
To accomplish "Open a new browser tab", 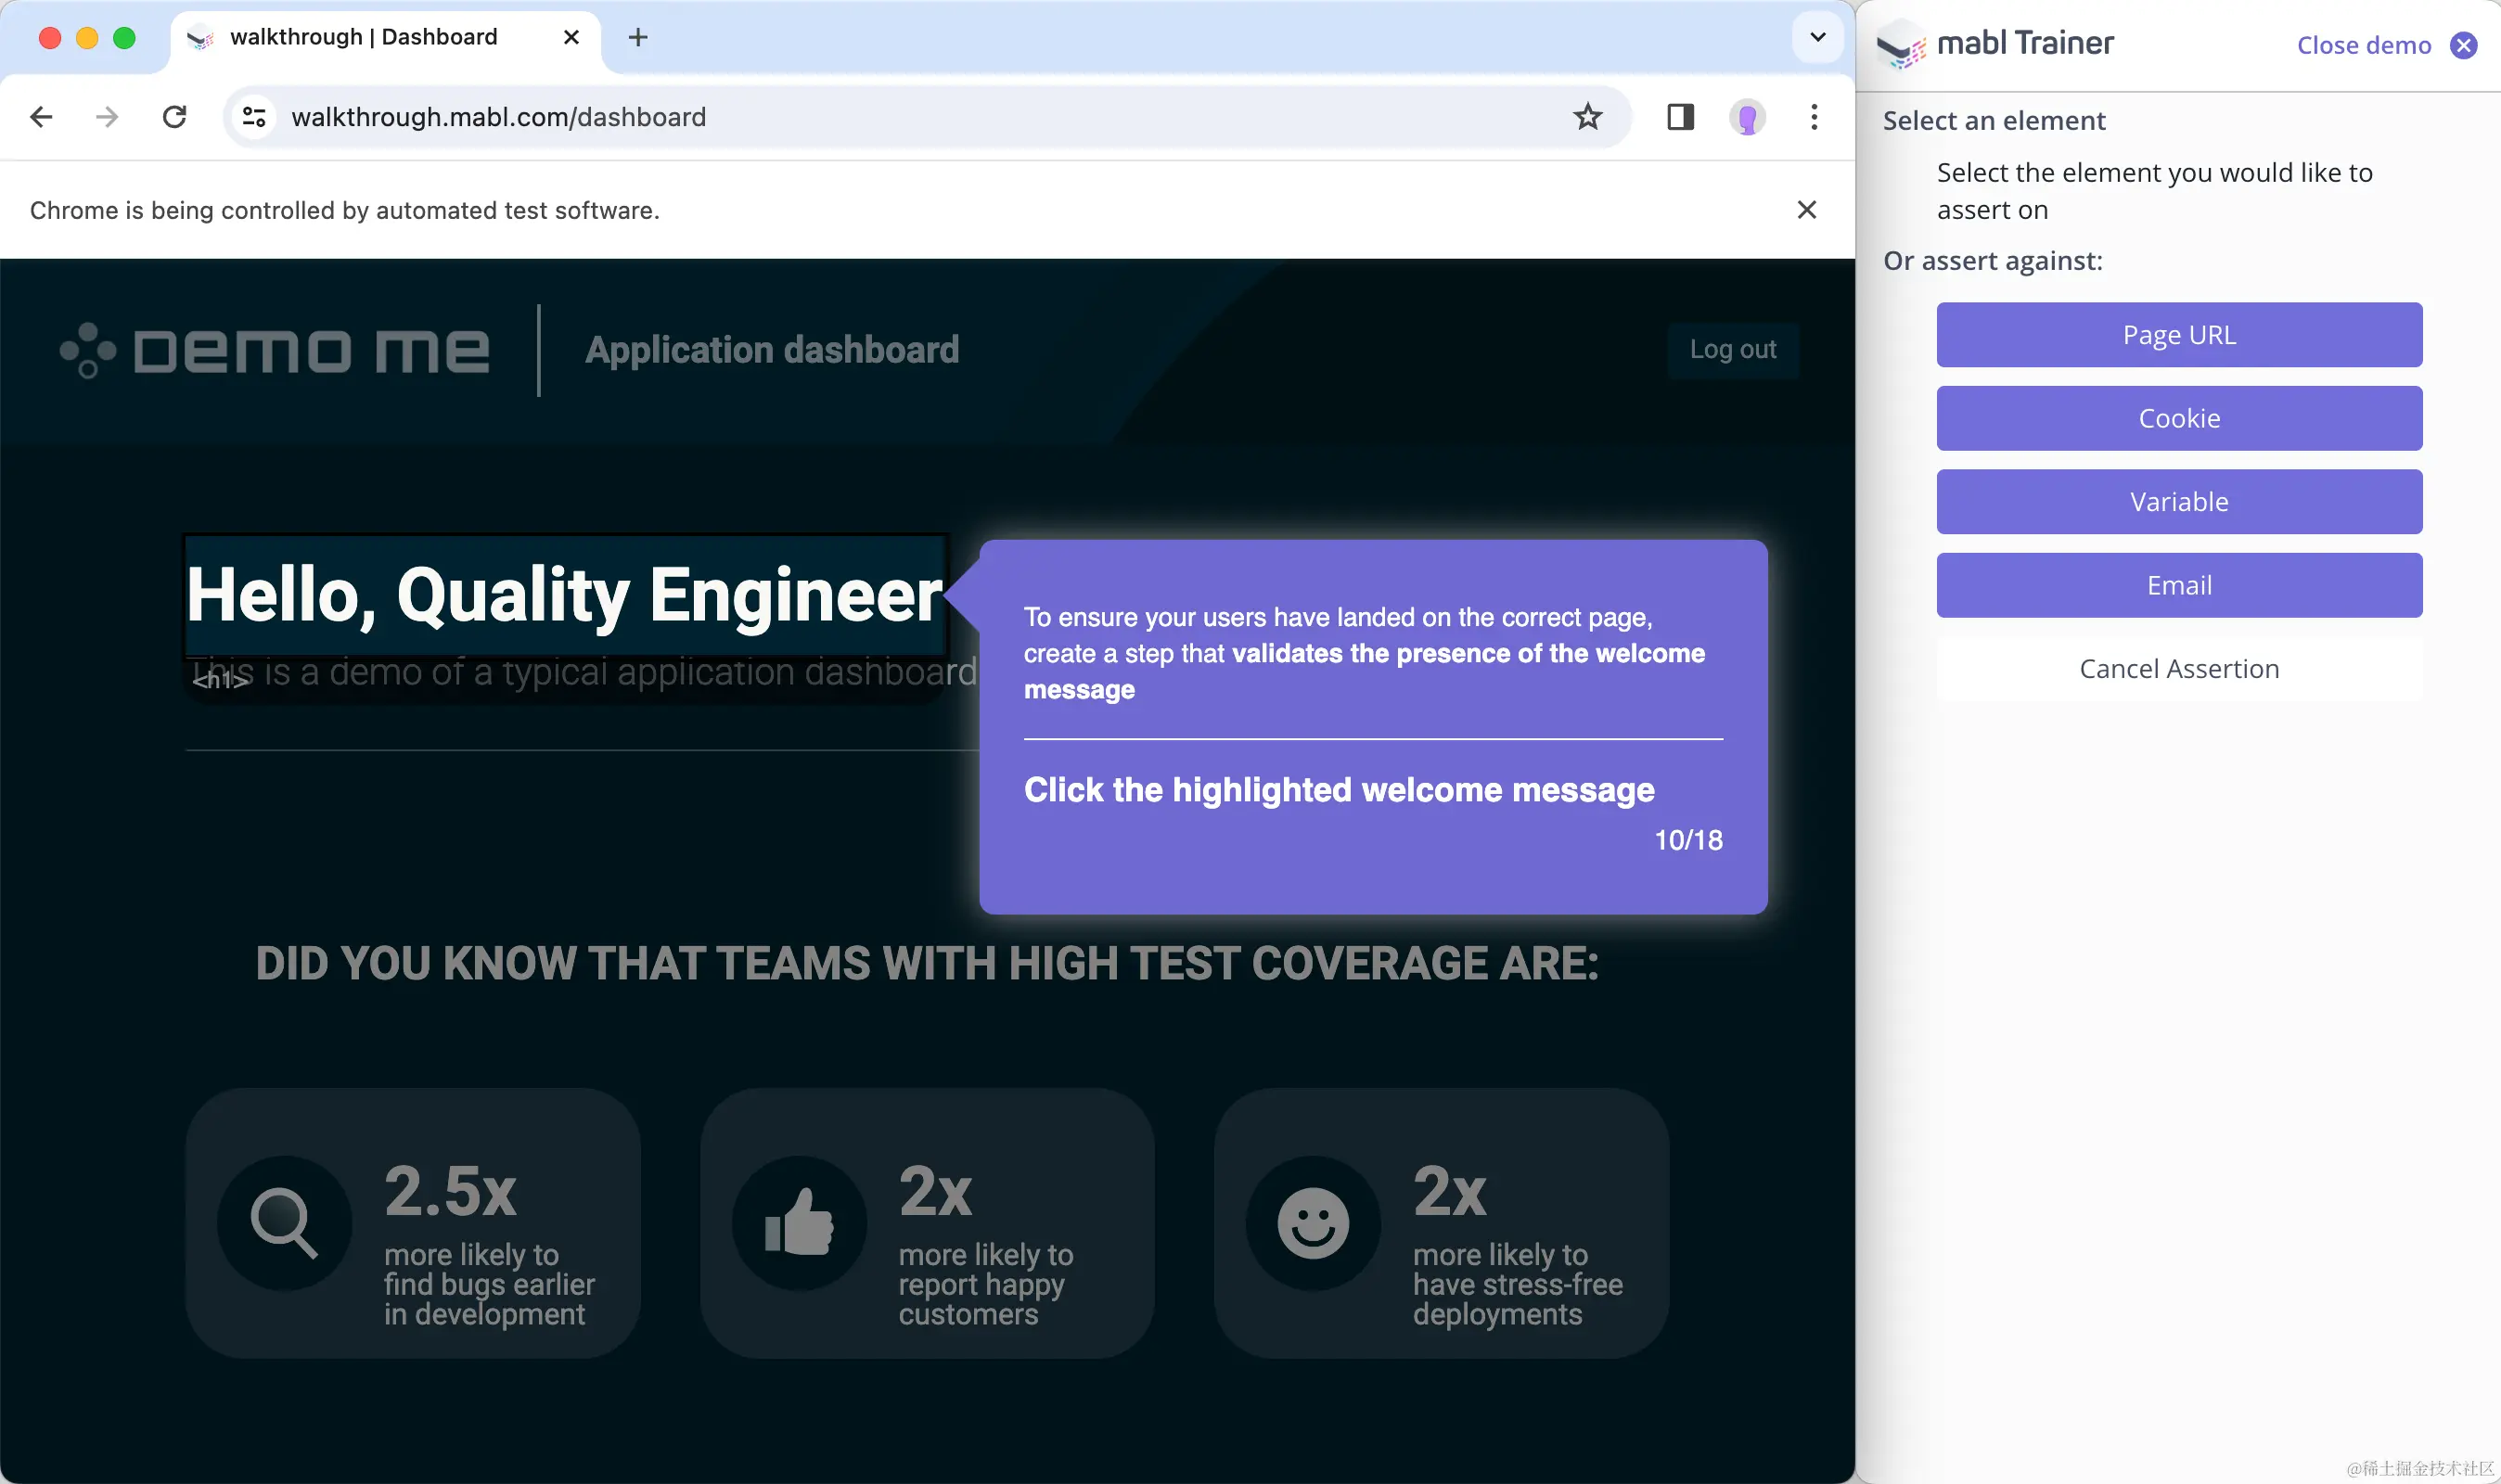I will (x=638, y=38).
